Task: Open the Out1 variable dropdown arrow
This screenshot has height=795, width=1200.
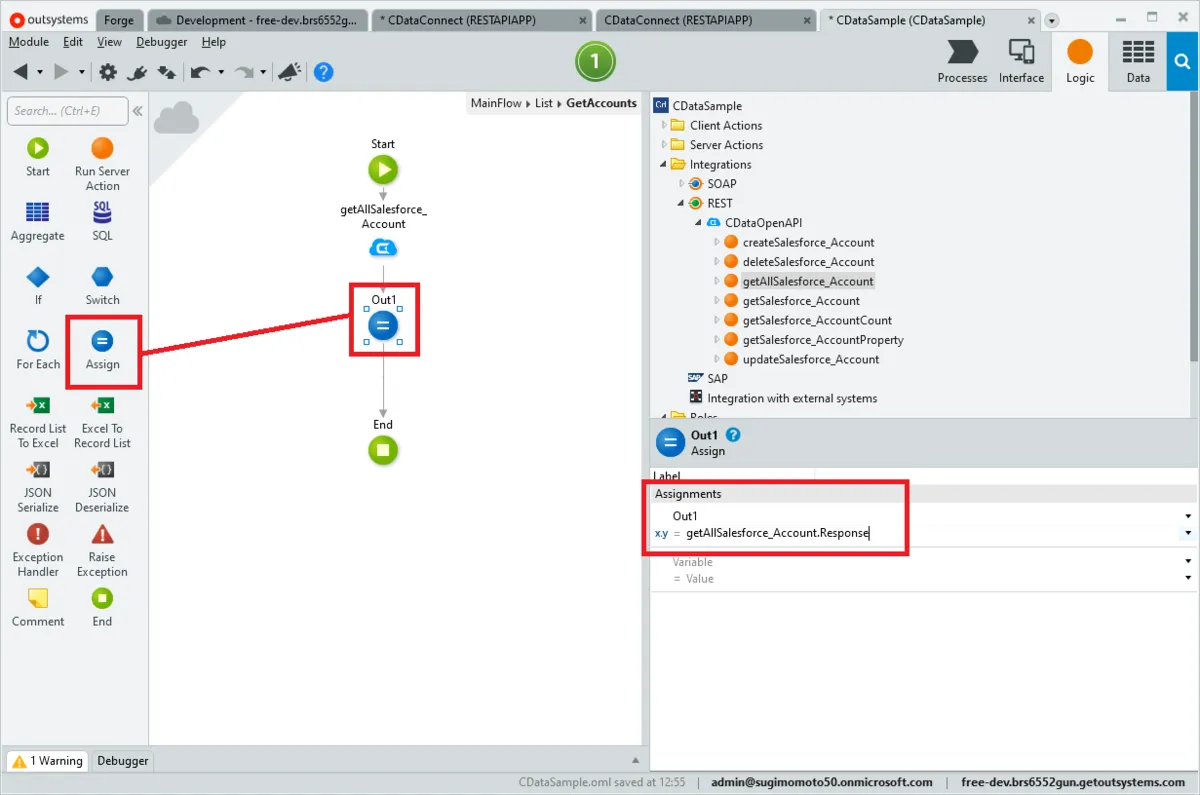Action: (1188, 516)
